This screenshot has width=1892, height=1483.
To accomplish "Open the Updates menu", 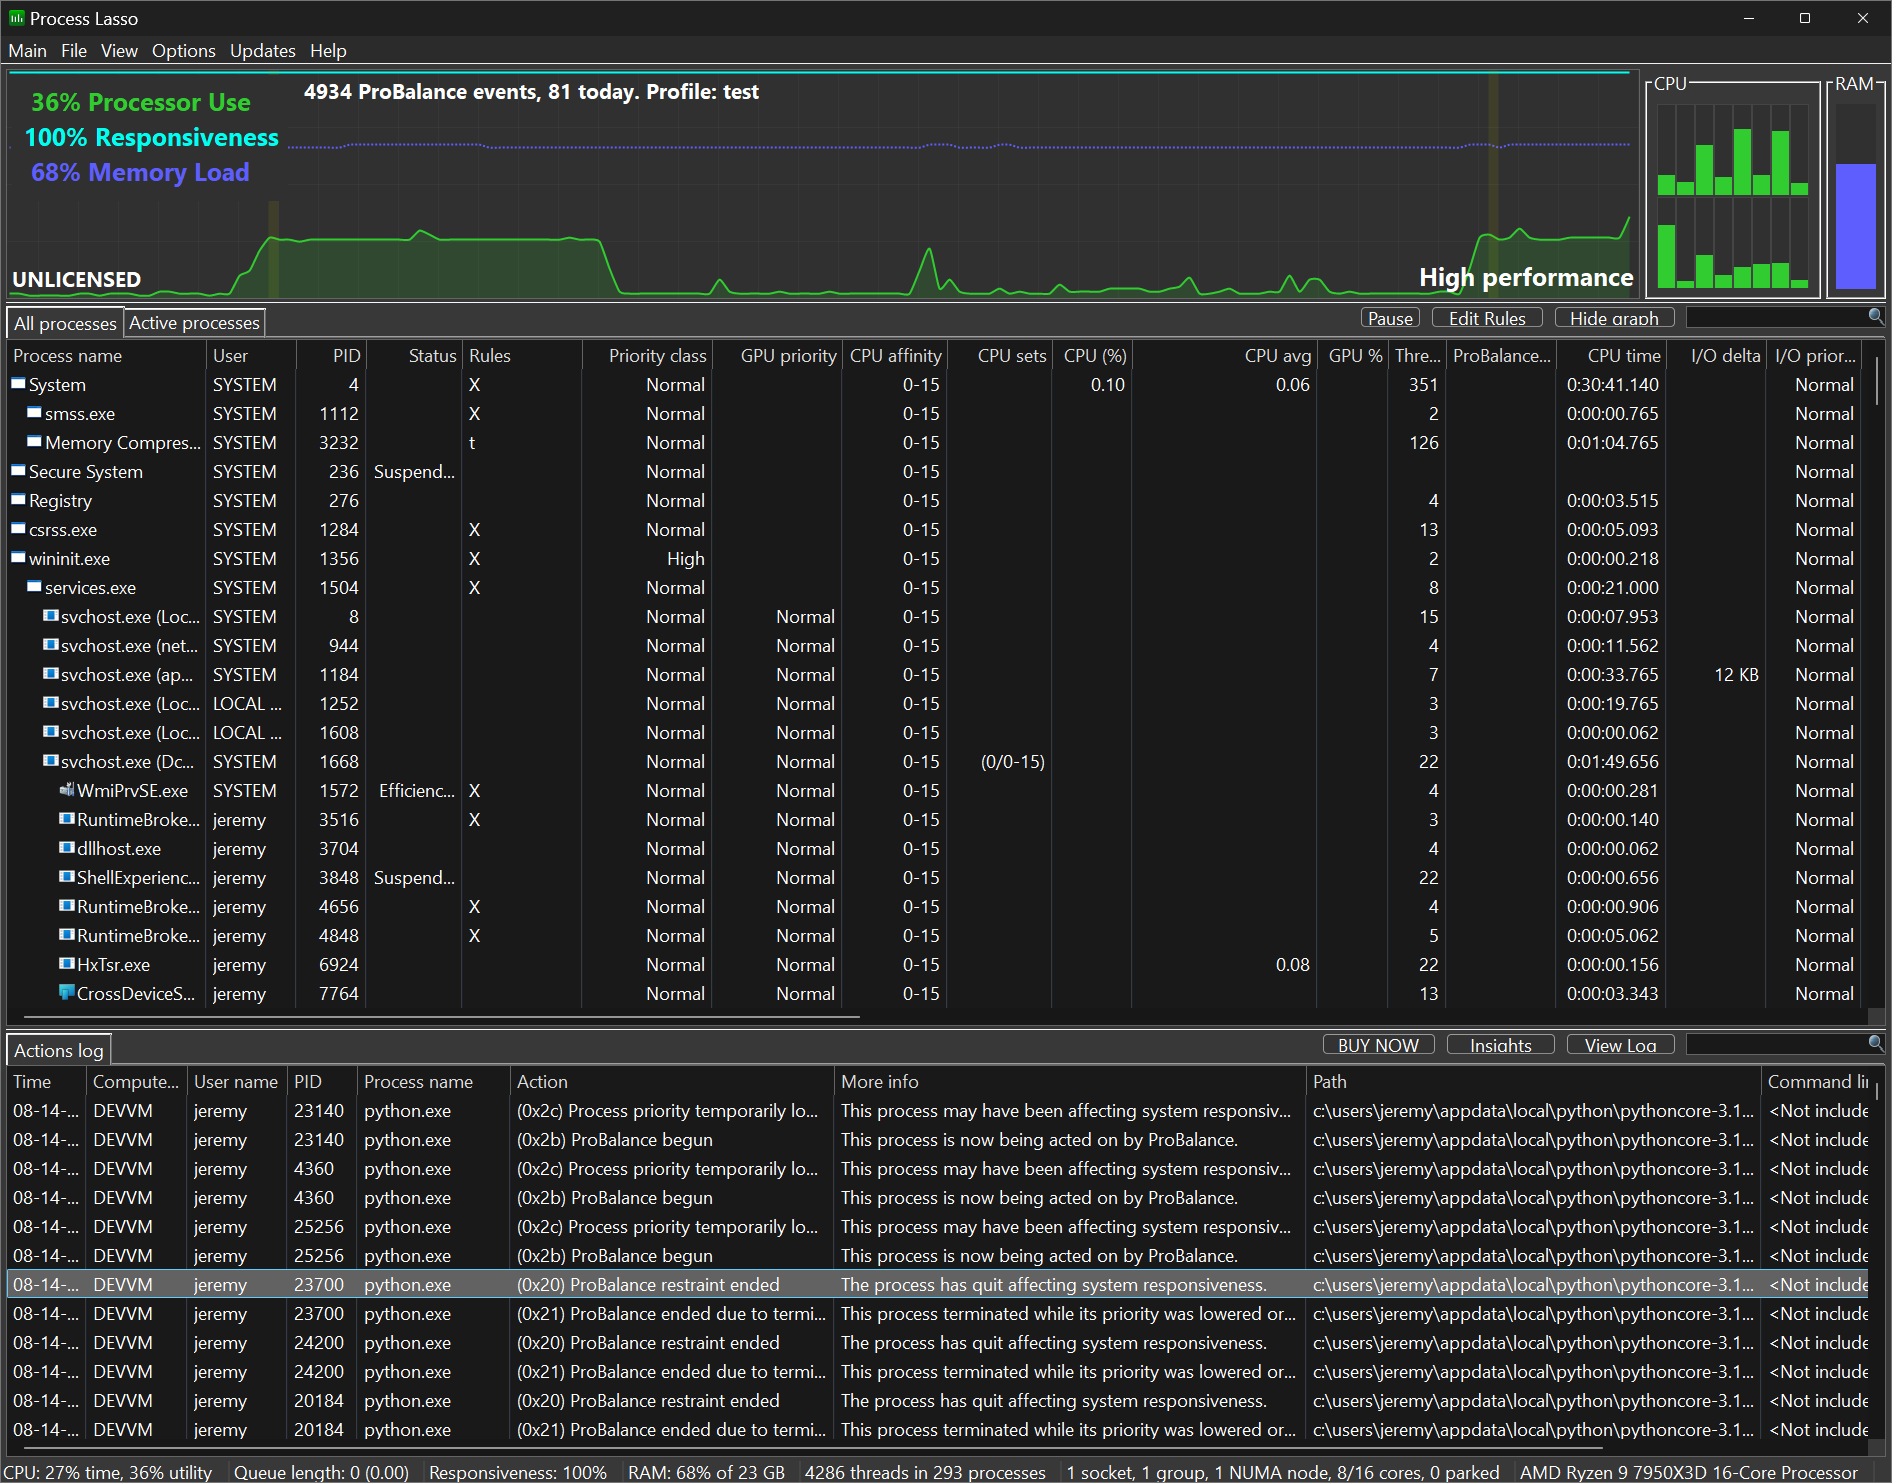I will tap(263, 51).
